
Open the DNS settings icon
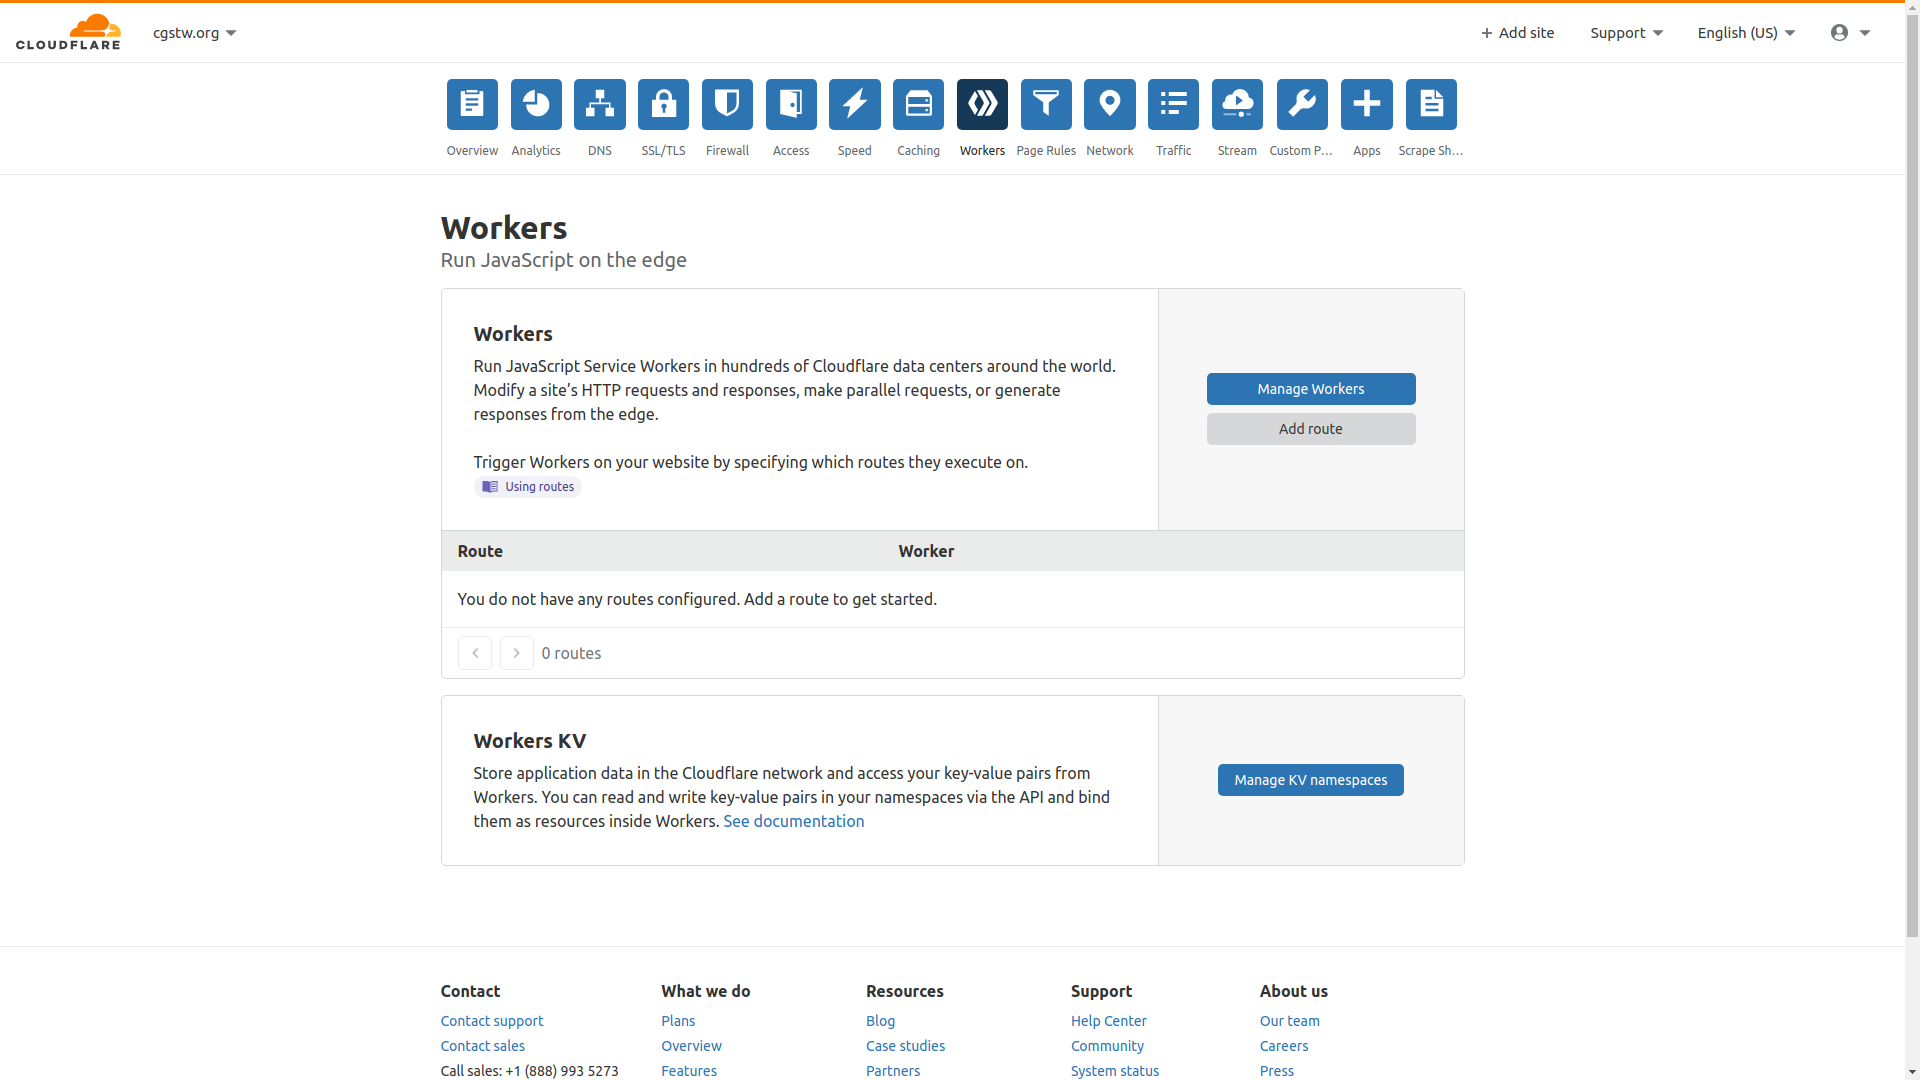click(599, 105)
